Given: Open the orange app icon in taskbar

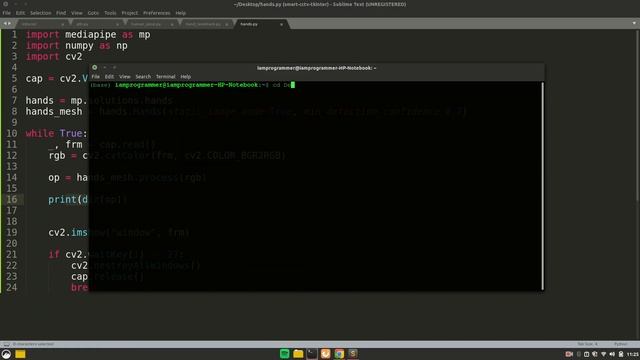Looking at the screenshot, I should pyautogui.click(x=325, y=354).
